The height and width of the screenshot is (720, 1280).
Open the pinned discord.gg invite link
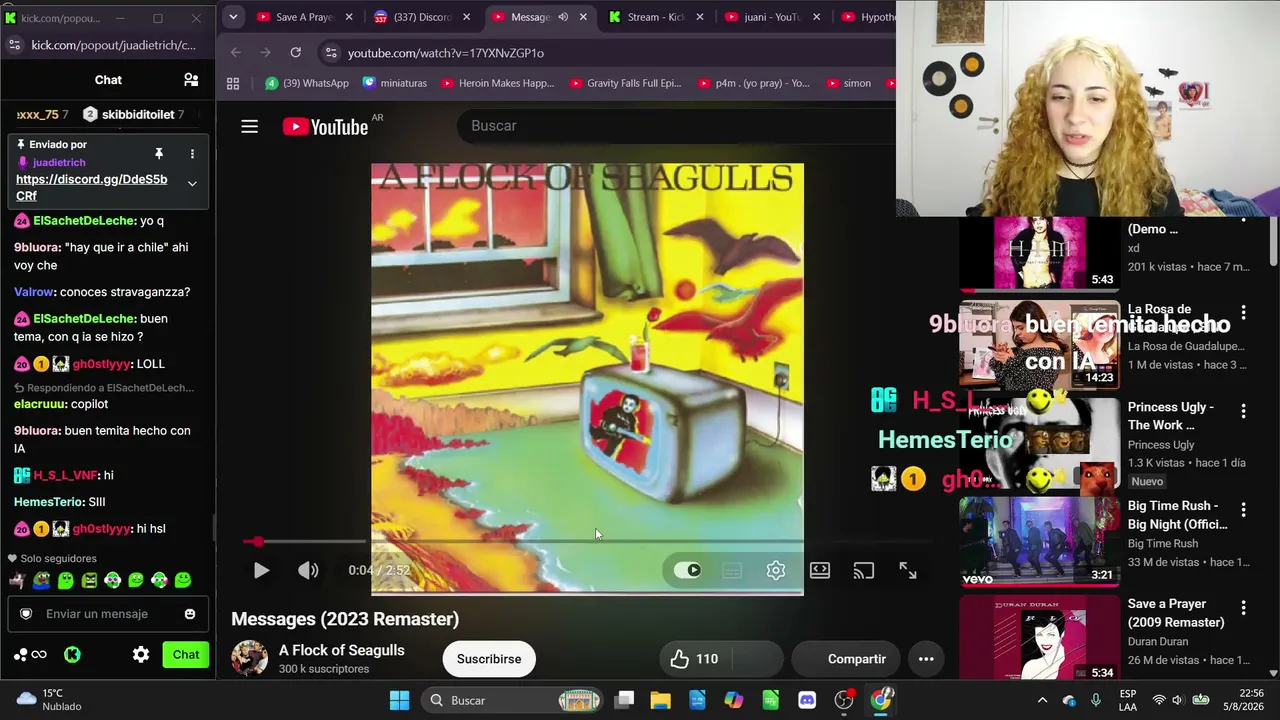(x=91, y=188)
